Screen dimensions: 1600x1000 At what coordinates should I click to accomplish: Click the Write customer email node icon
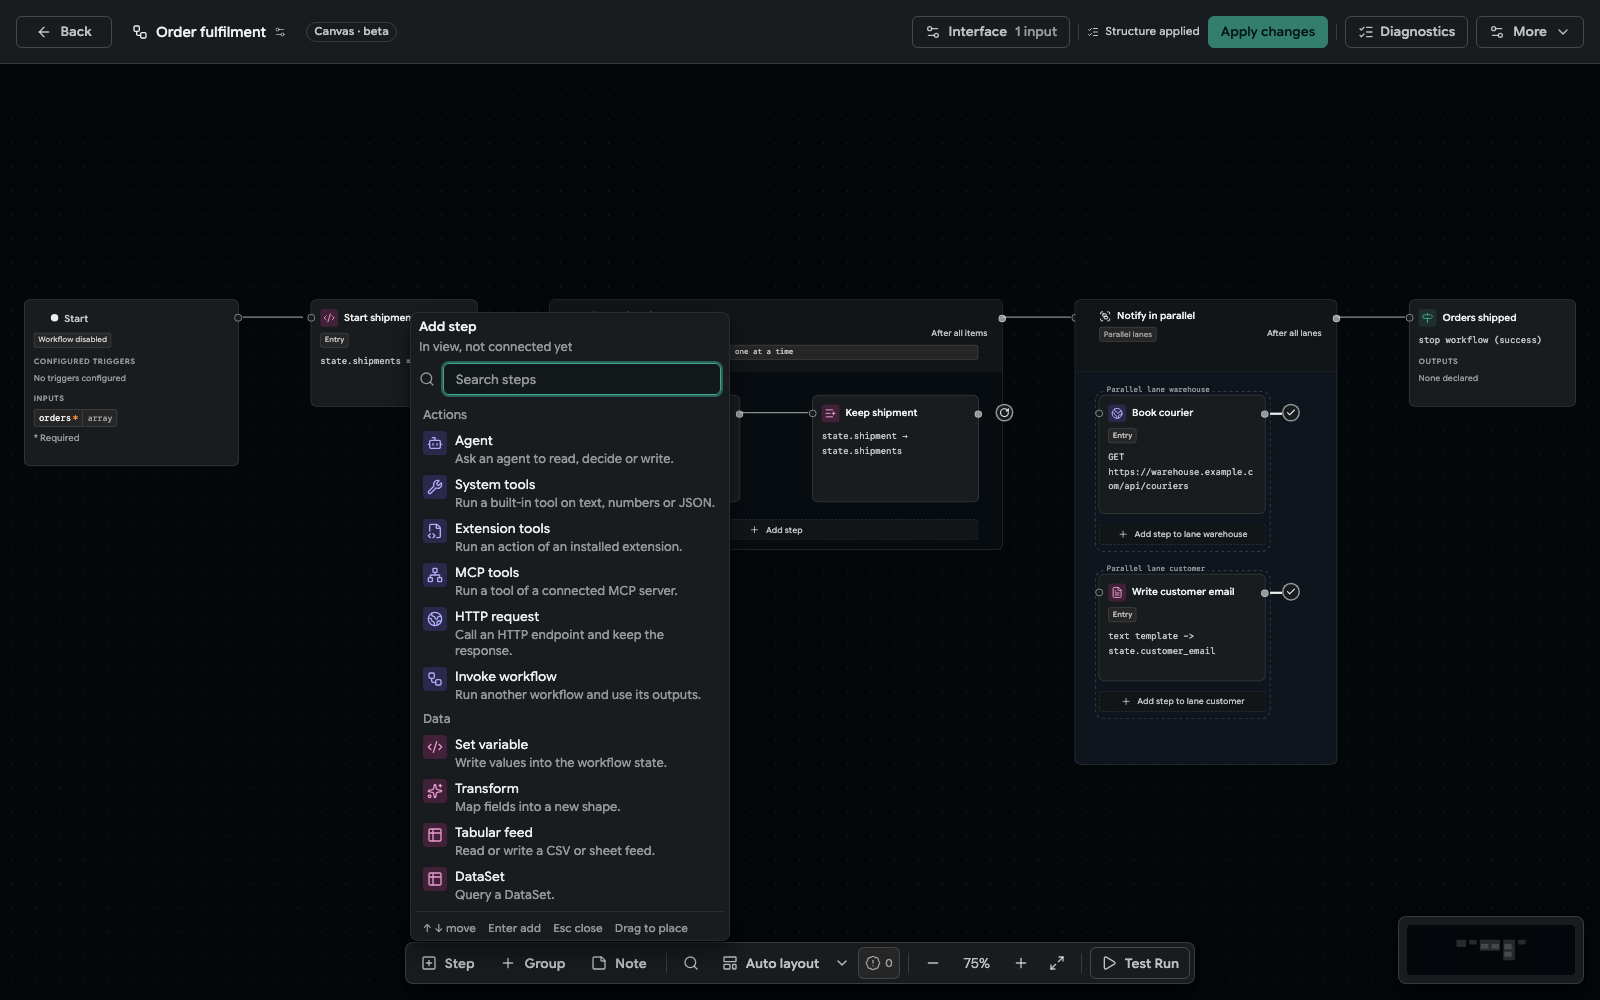click(1117, 592)
